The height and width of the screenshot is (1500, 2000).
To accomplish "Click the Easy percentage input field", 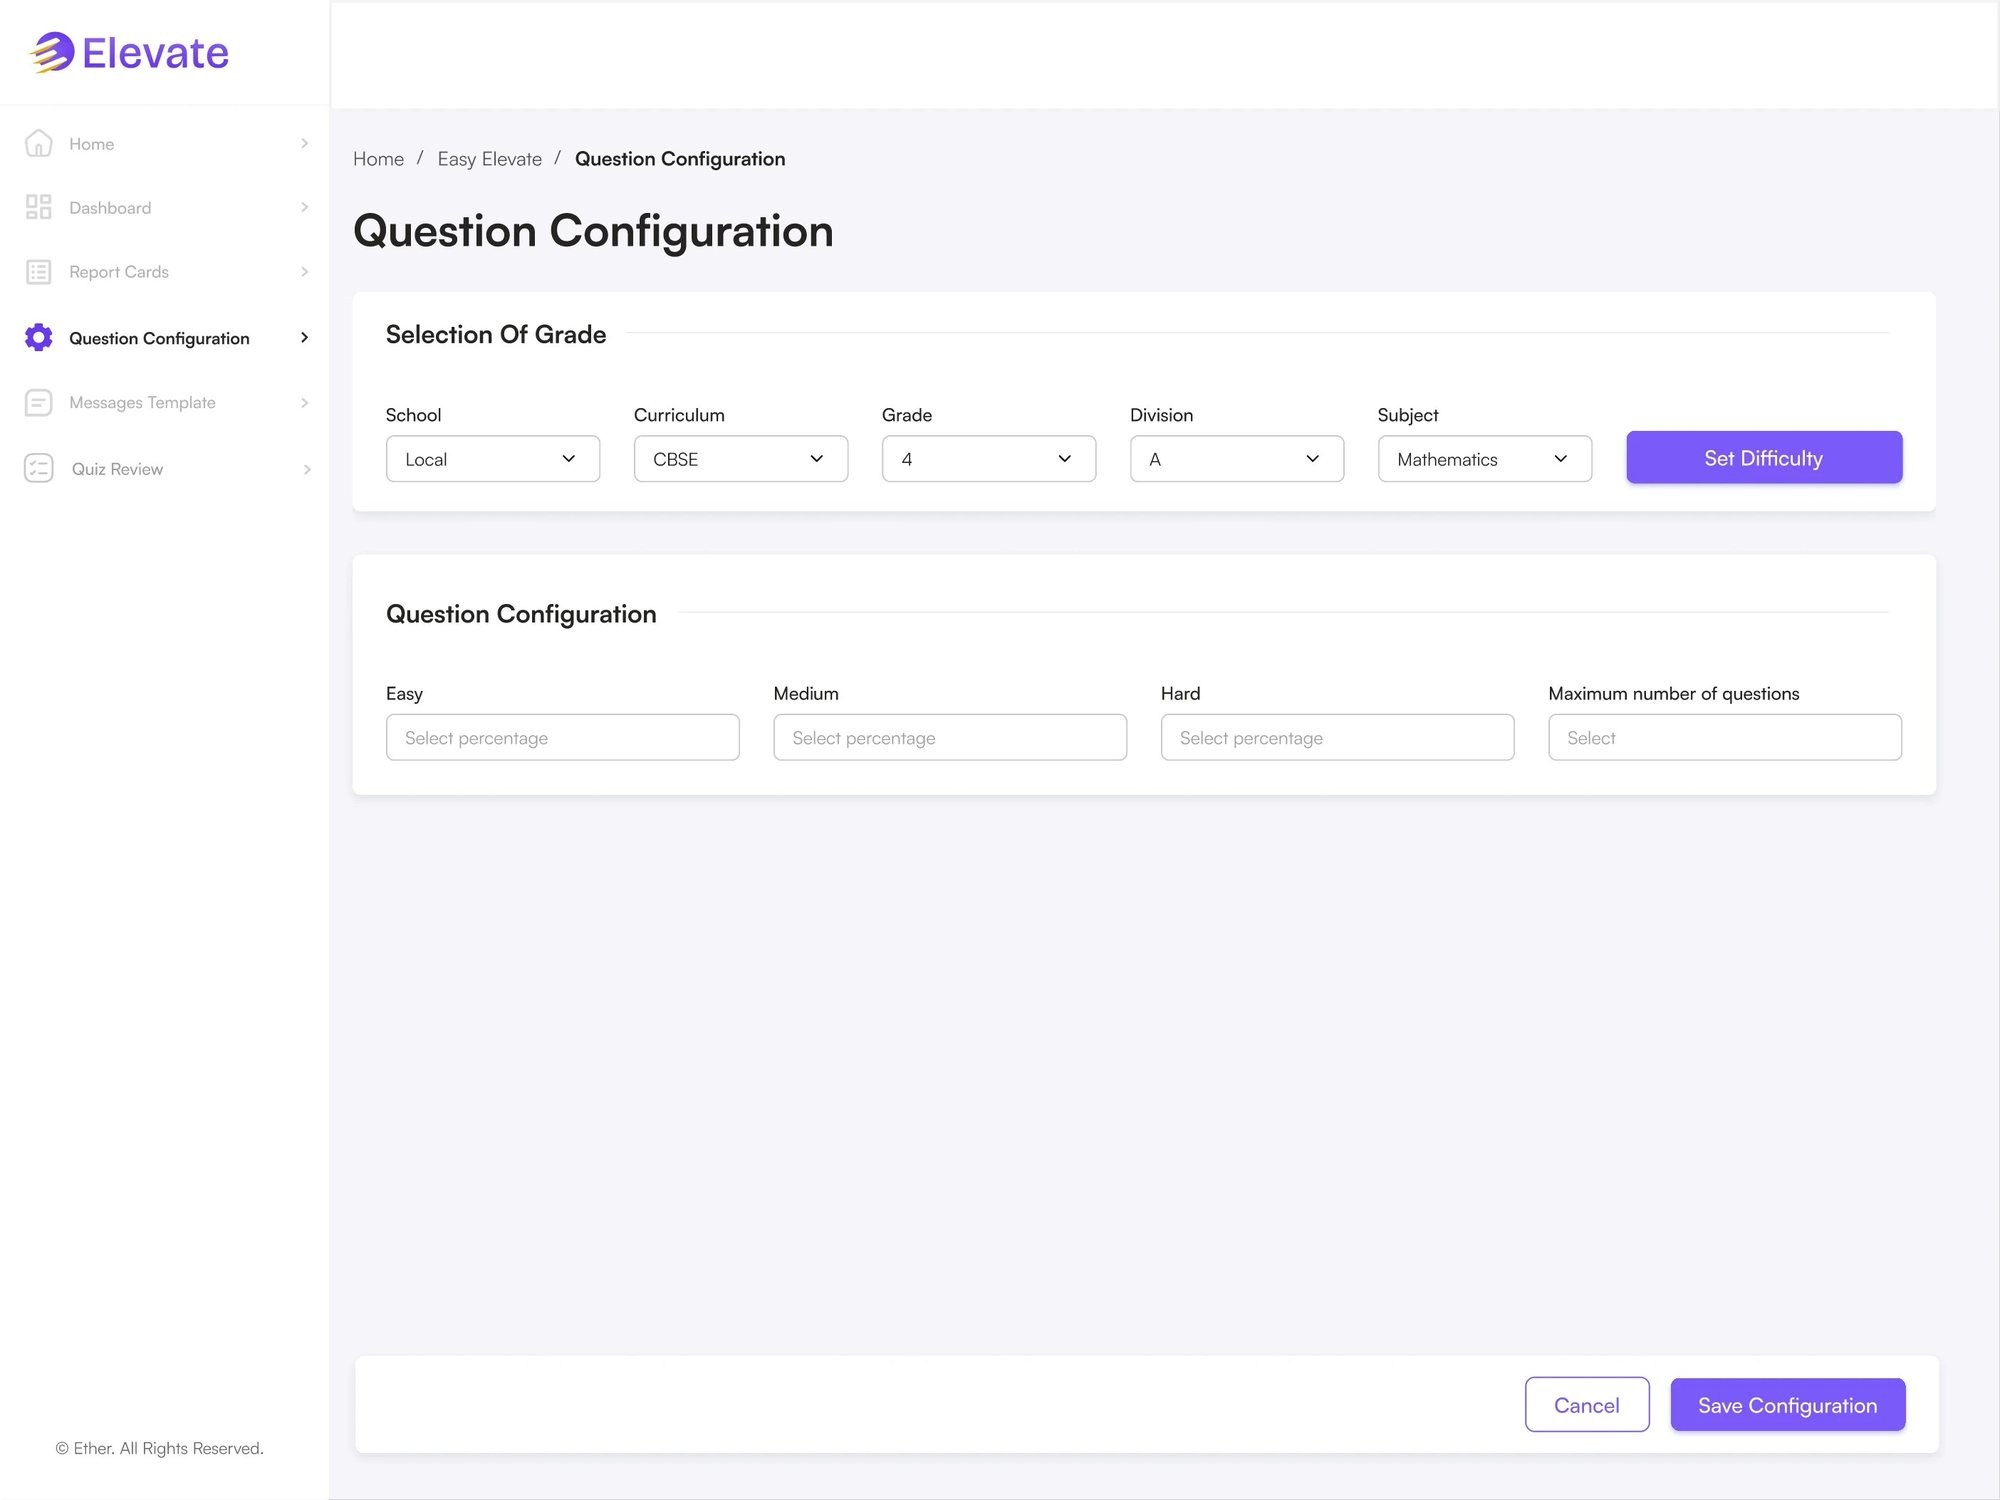I will coord(563,737).
